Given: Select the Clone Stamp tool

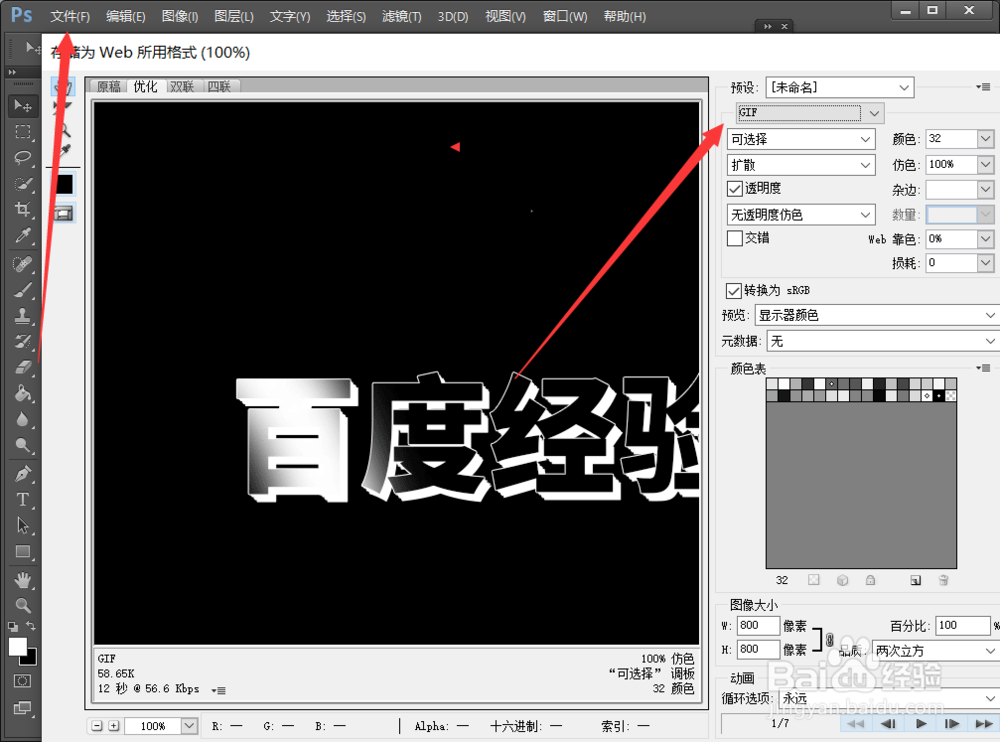Looking at the screenshot, I should tap(23, 315).
